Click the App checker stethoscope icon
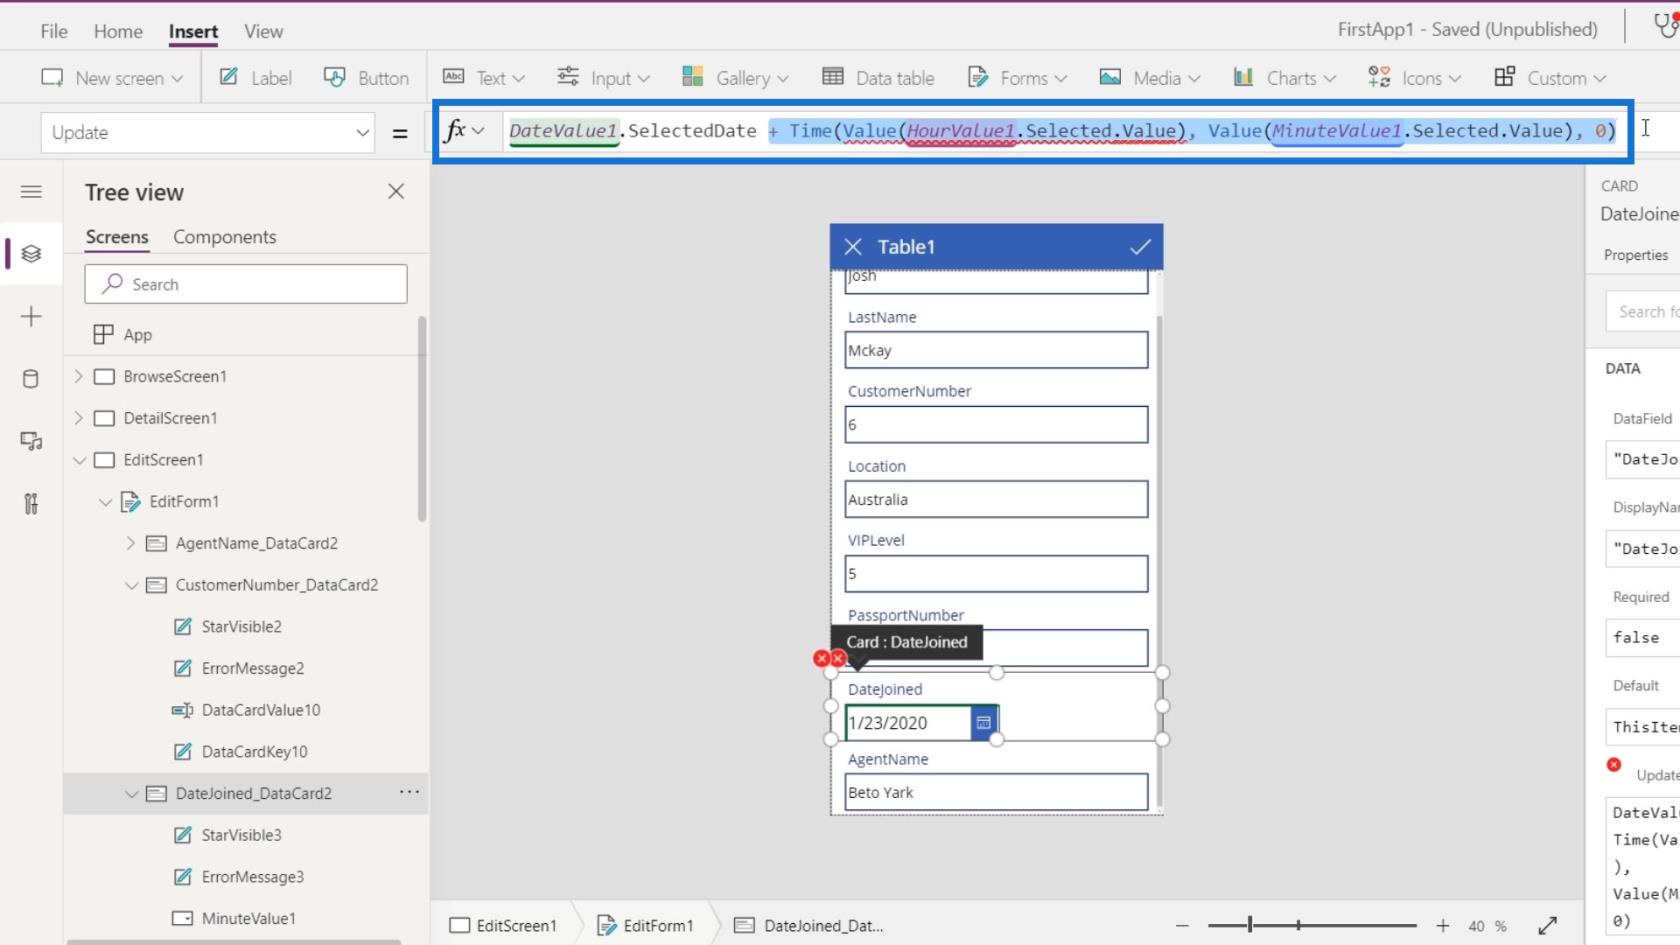This screenshot has height=945, width=1680. [x=1666, y=26]
